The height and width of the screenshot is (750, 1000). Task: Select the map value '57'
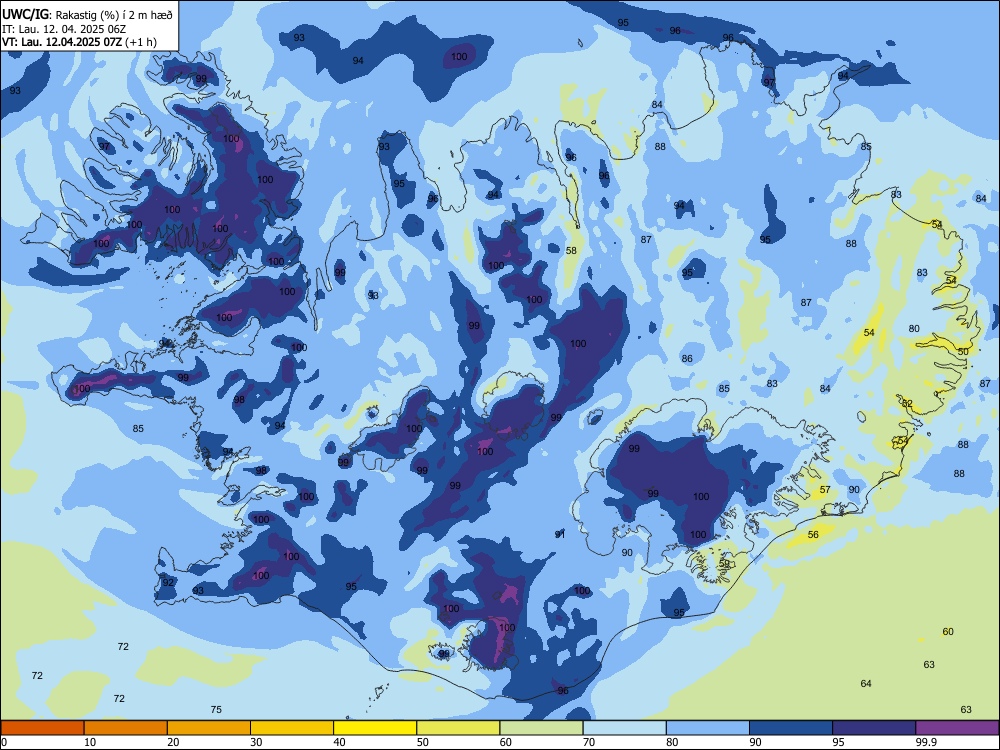(x=825, y=490)
